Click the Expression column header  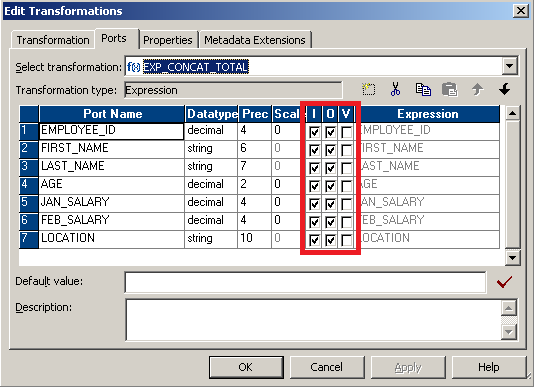point(428,114)
